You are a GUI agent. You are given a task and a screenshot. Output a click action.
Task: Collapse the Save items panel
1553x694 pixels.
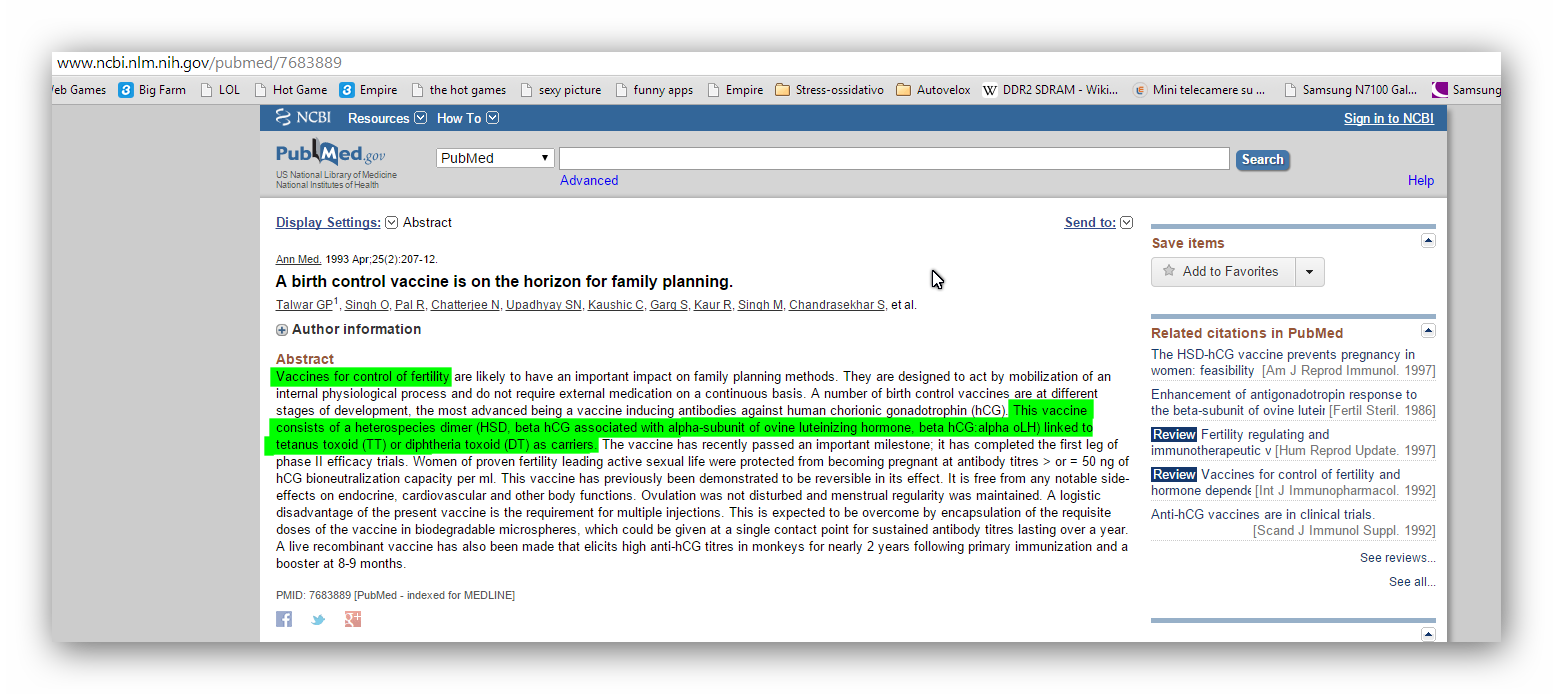tap(1428, 241)
